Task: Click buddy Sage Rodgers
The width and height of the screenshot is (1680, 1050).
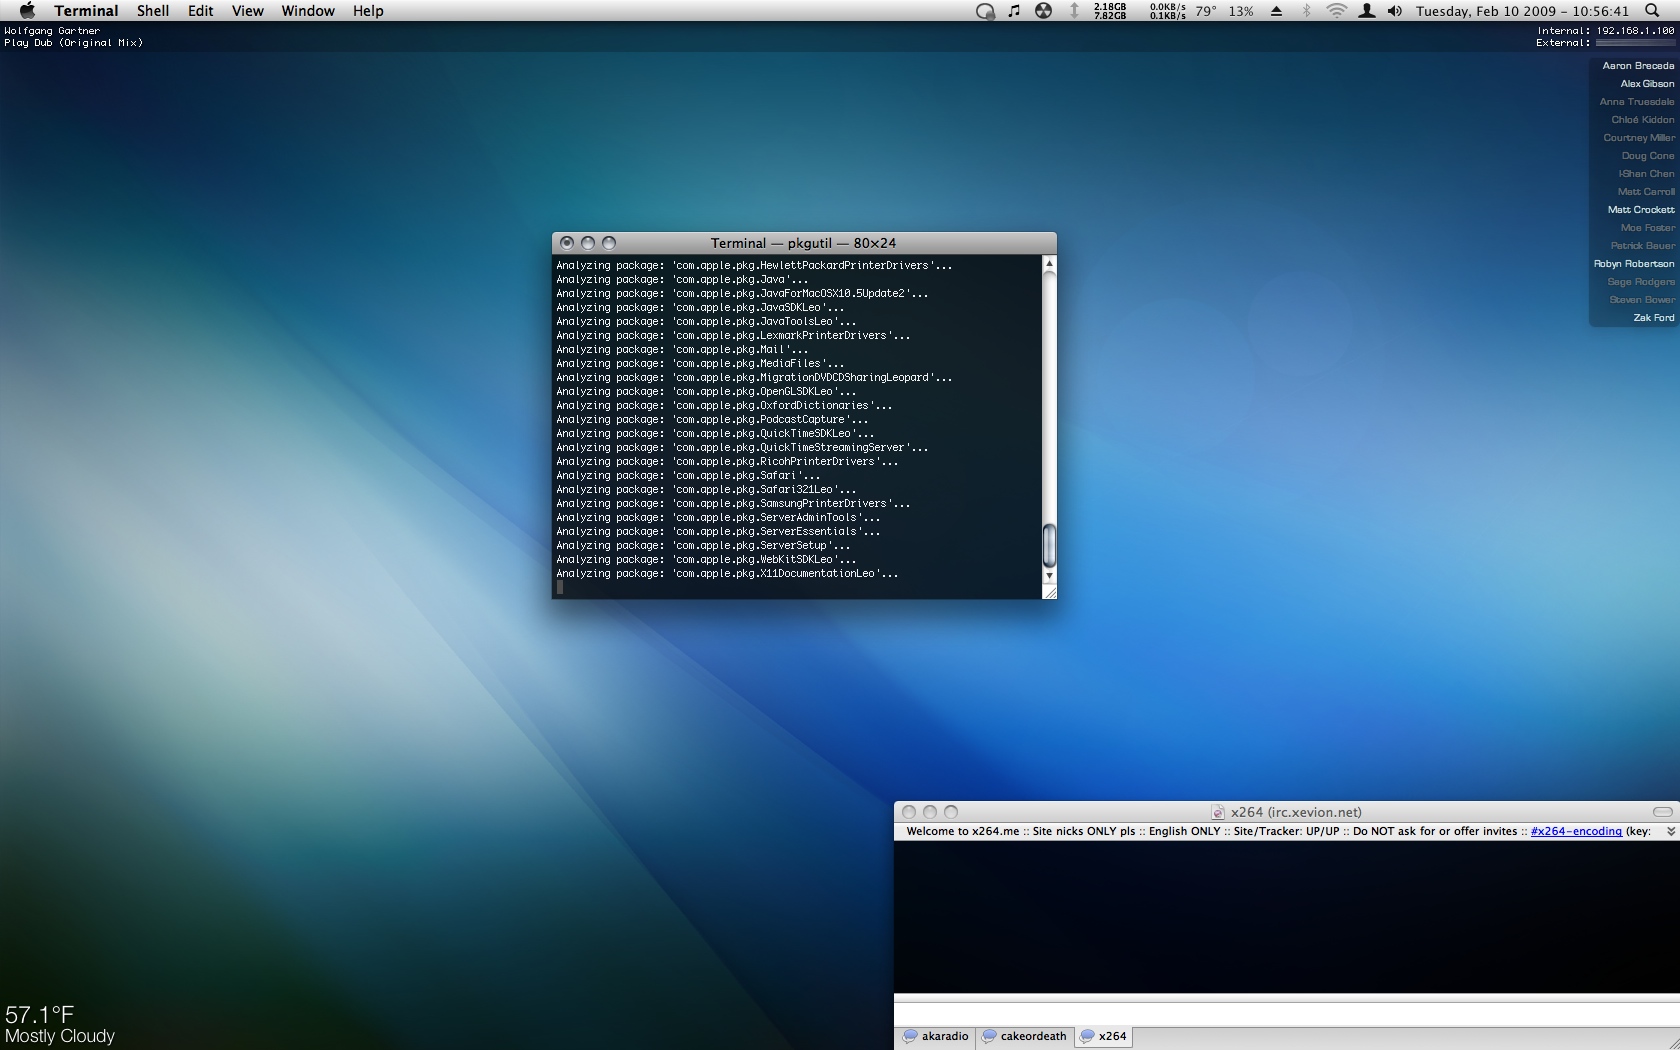Action: coord(1641,282)
